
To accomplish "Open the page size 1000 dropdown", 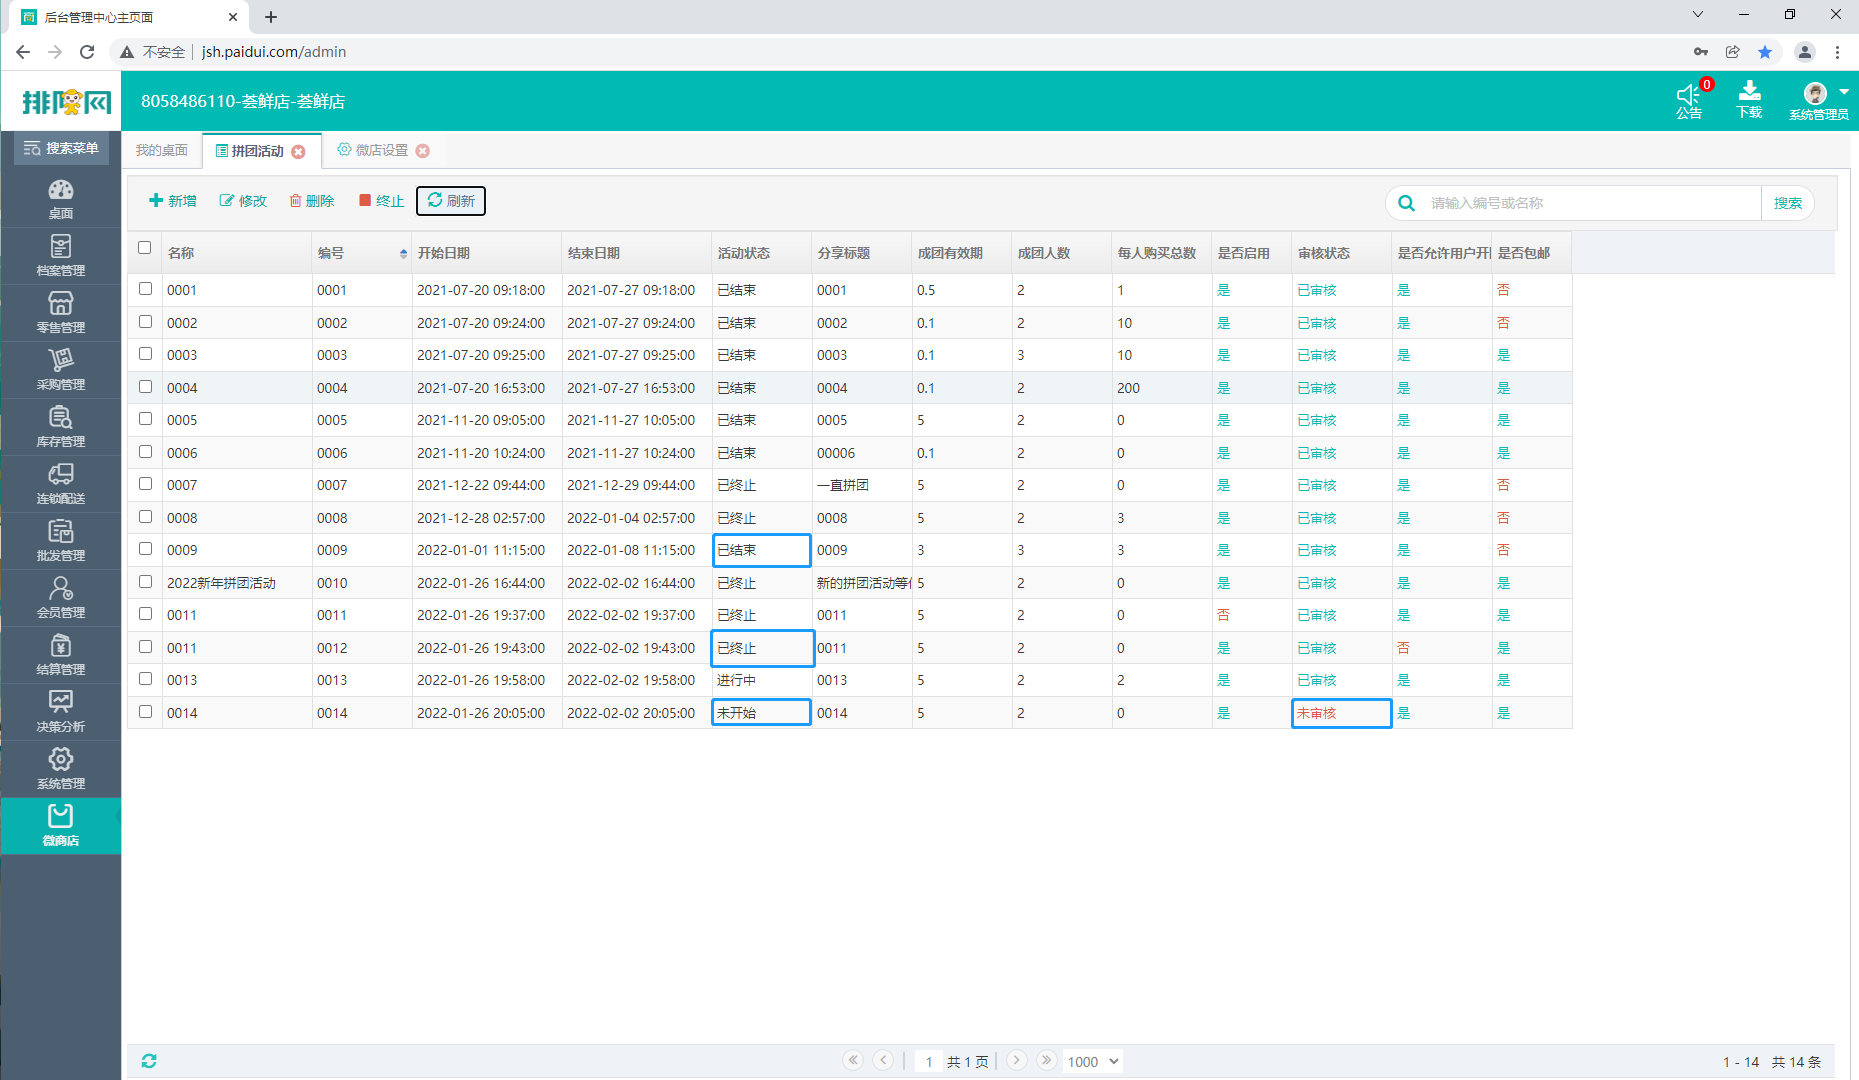I will click(1092, 1061).
